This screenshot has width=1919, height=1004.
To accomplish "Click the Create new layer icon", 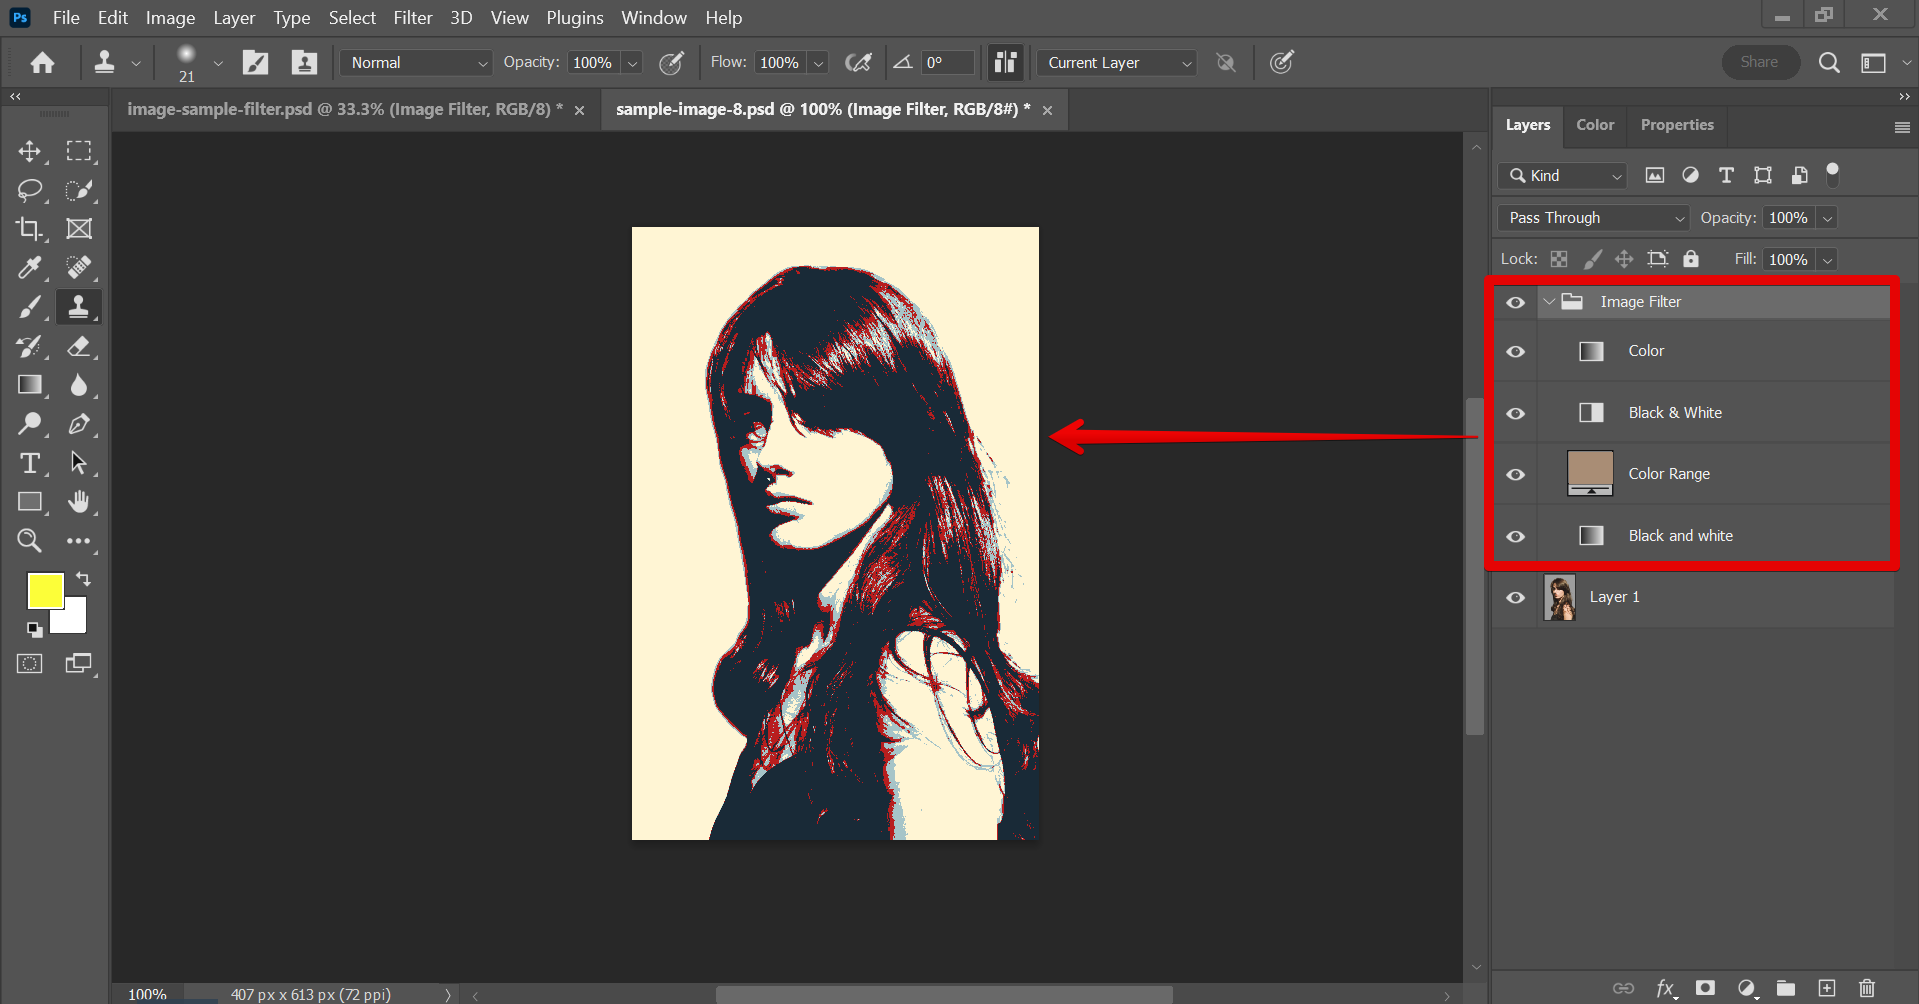I will click(1827, 988).
